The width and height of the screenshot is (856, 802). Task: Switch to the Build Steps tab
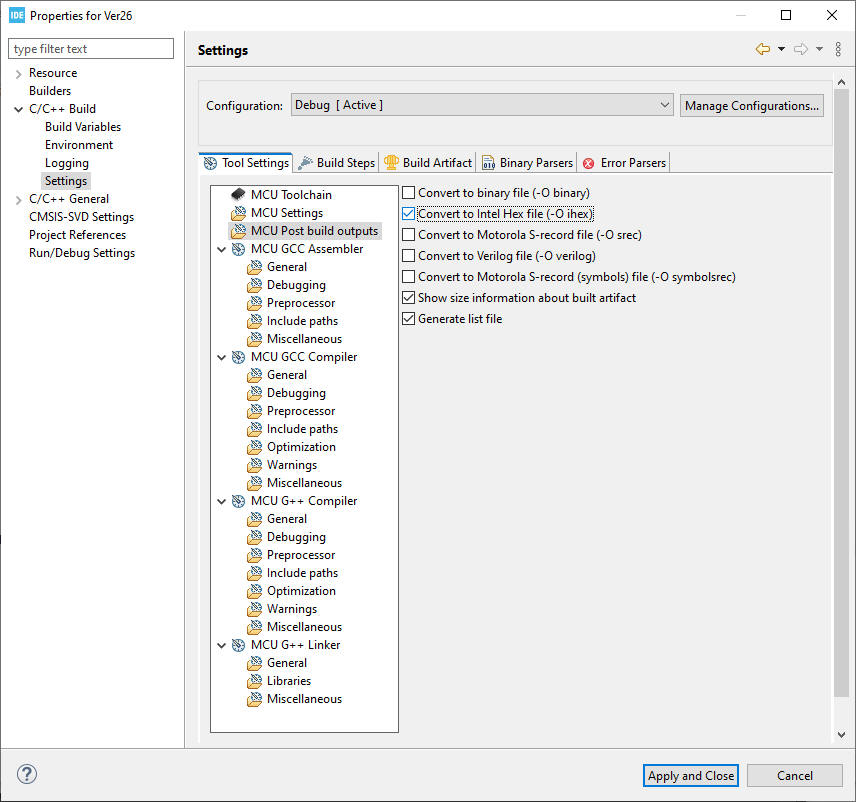pyautogui.click(x=337, y=163)
